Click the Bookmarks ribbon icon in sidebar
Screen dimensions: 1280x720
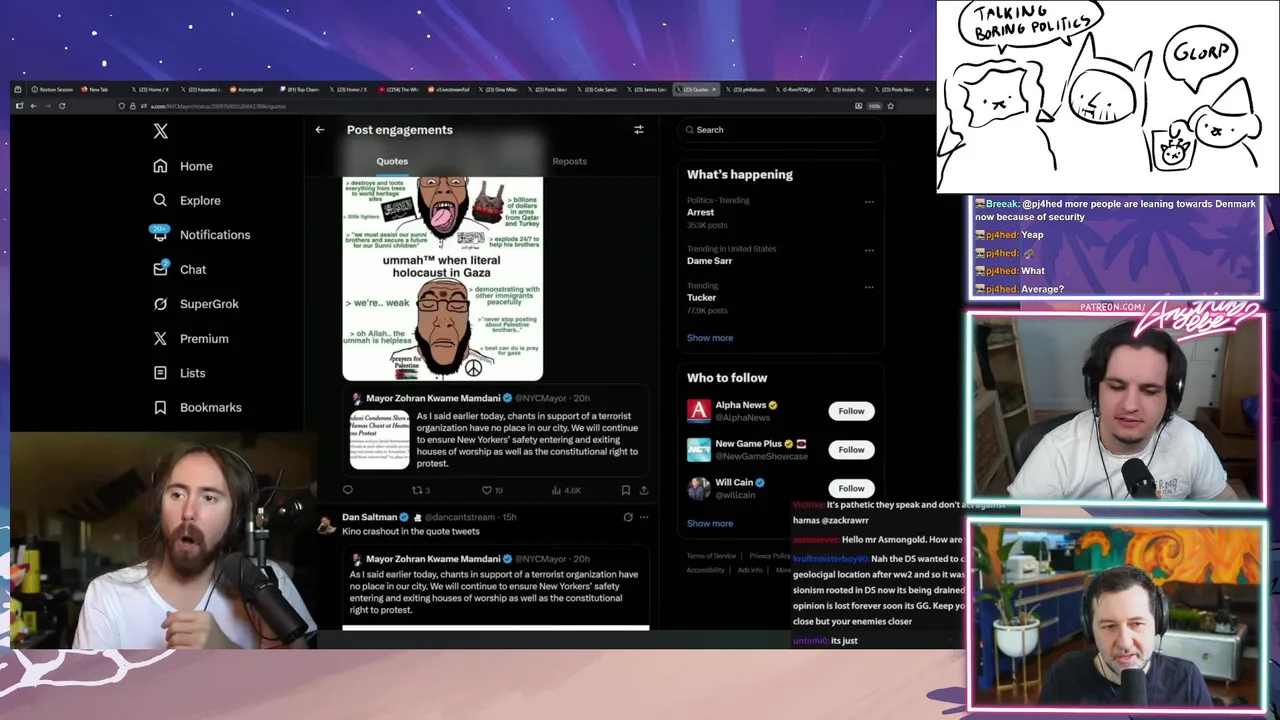coord(160,407)
